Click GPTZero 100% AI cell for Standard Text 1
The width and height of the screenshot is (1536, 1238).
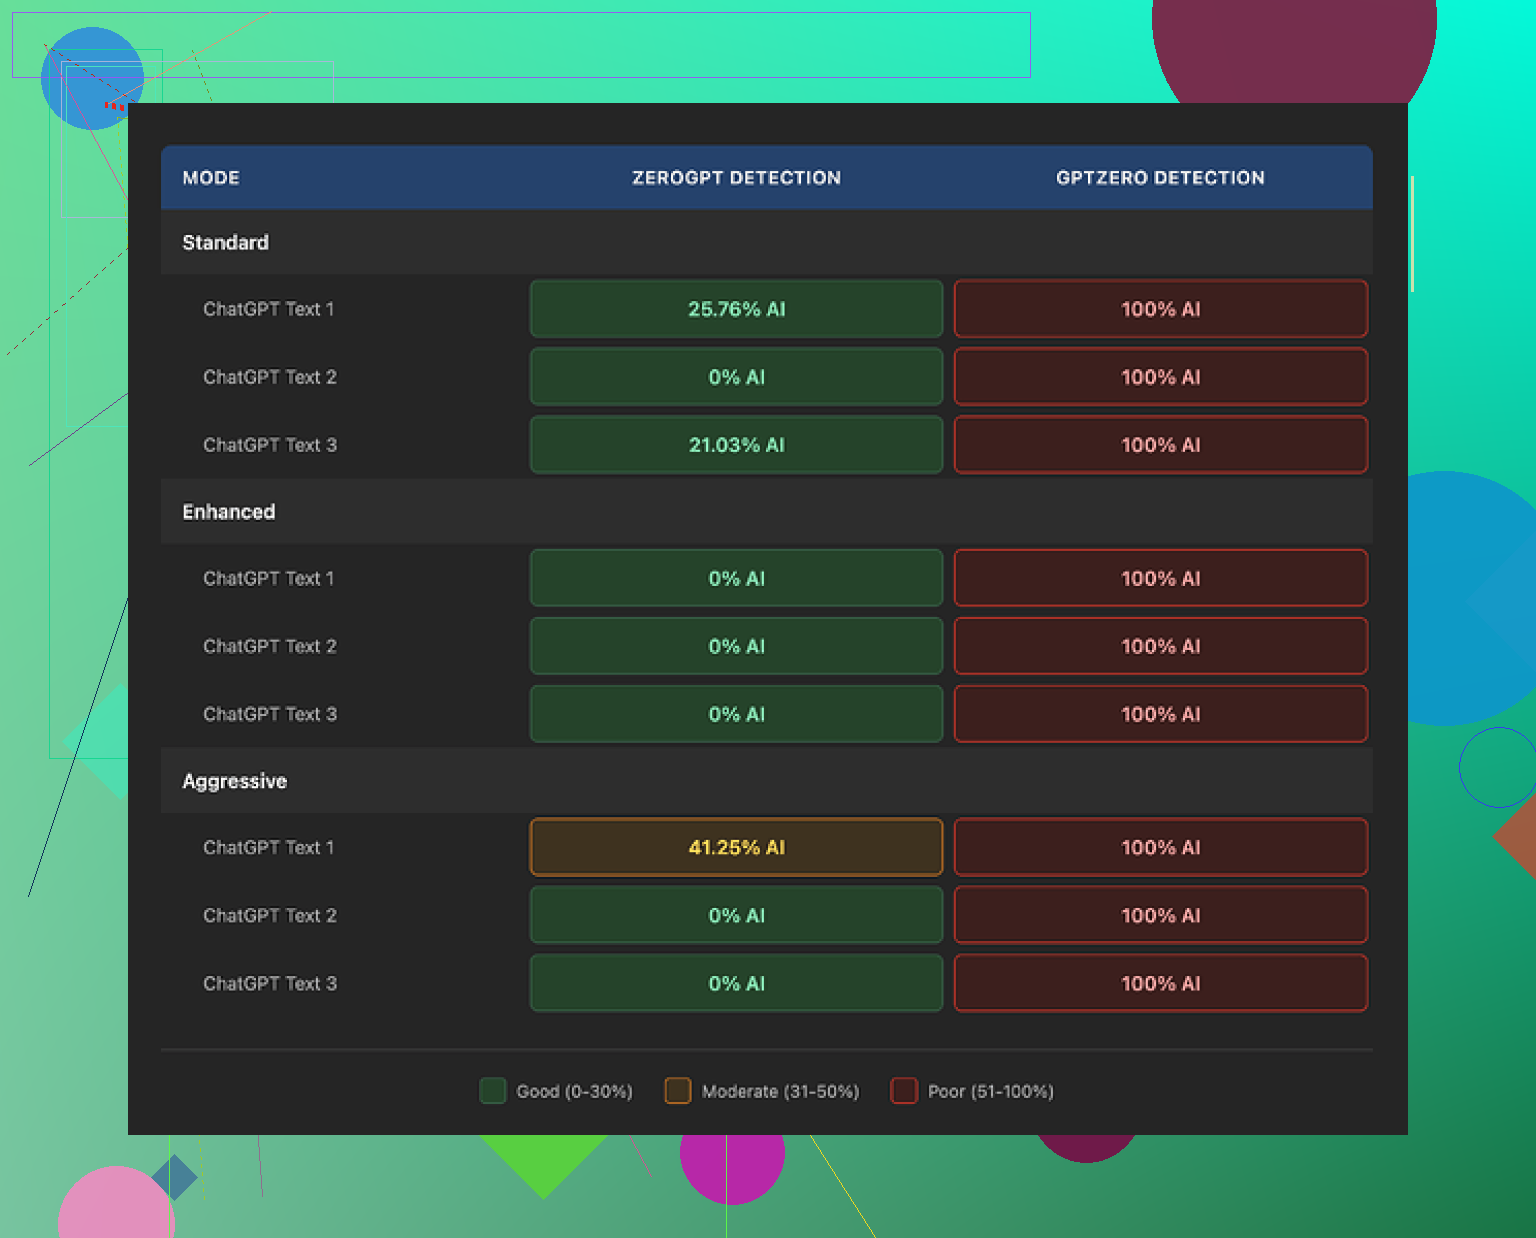(1160, 309)
